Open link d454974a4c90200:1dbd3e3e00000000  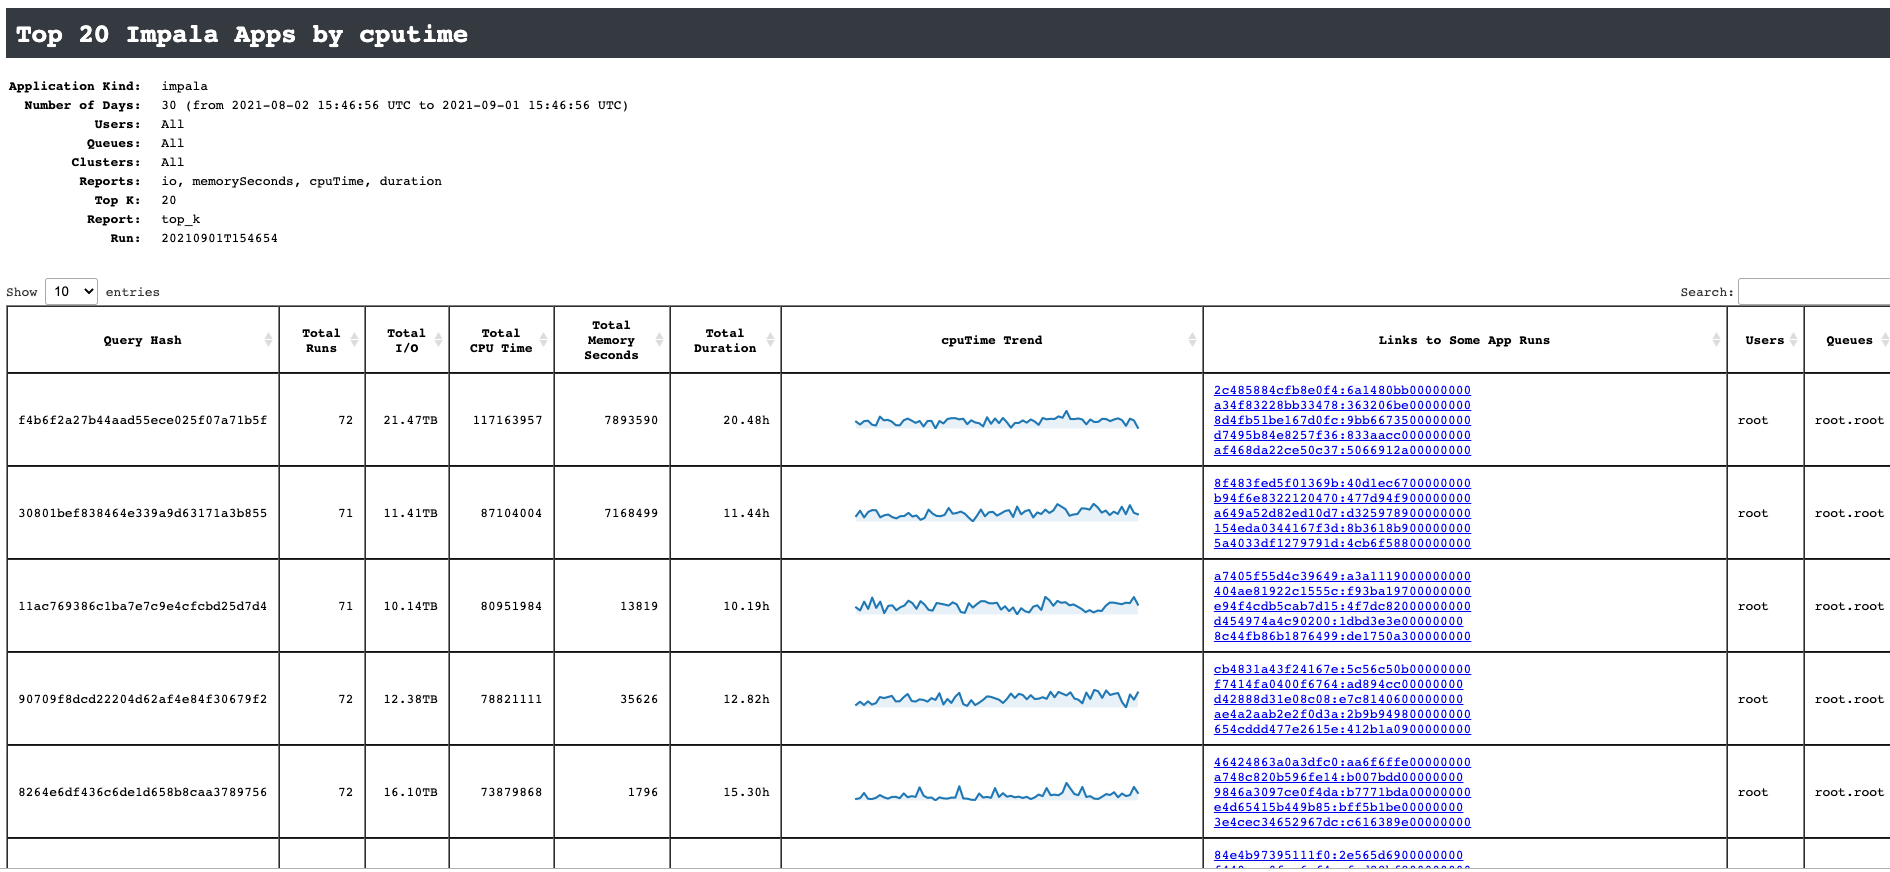pos(1338,621)
